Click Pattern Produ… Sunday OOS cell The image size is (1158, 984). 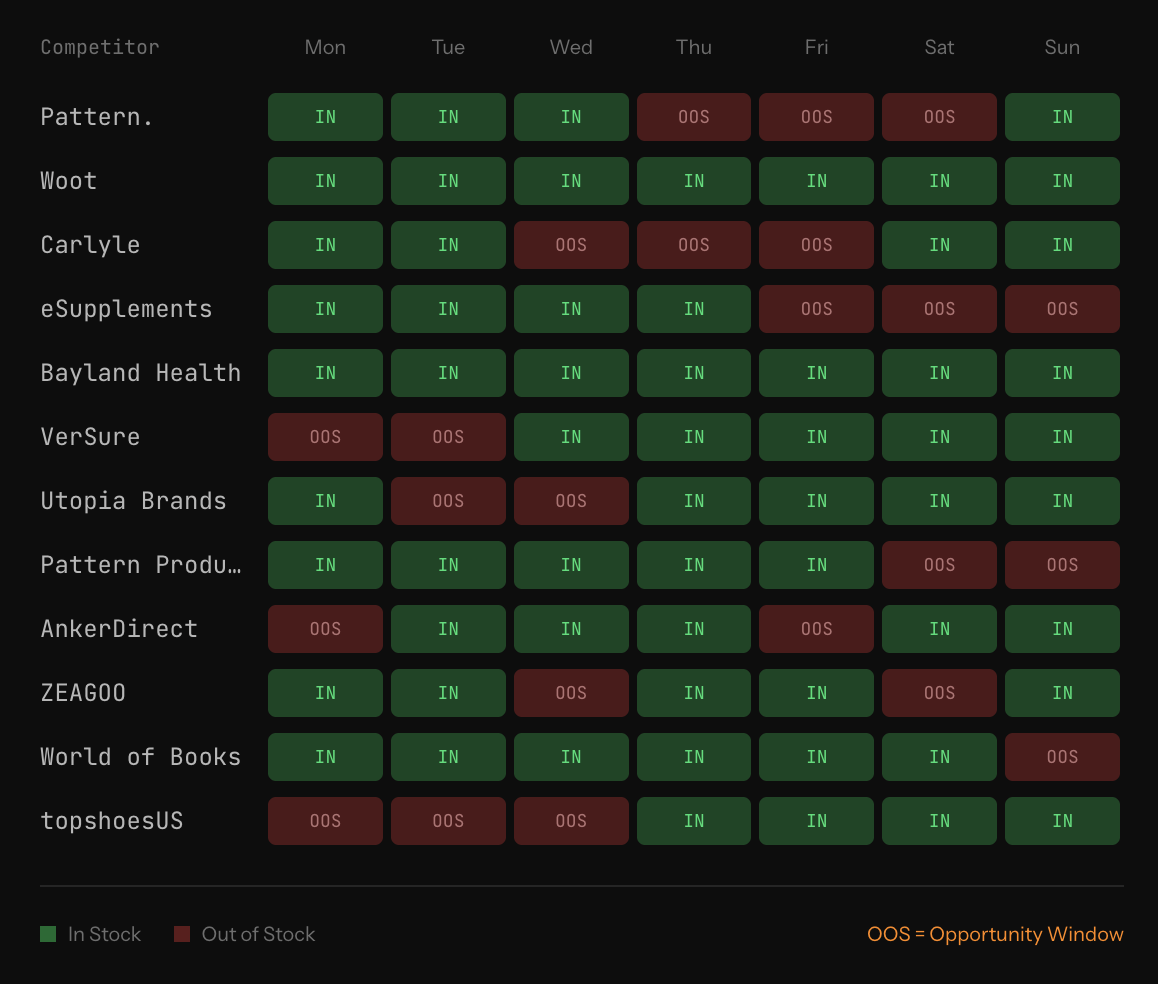coord(1062,565)
